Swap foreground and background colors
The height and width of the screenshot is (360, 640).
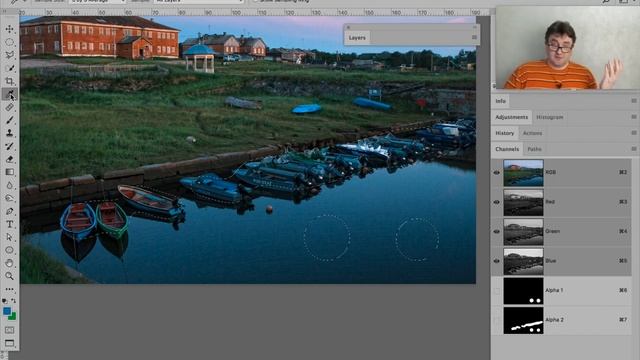pos(13,300)
